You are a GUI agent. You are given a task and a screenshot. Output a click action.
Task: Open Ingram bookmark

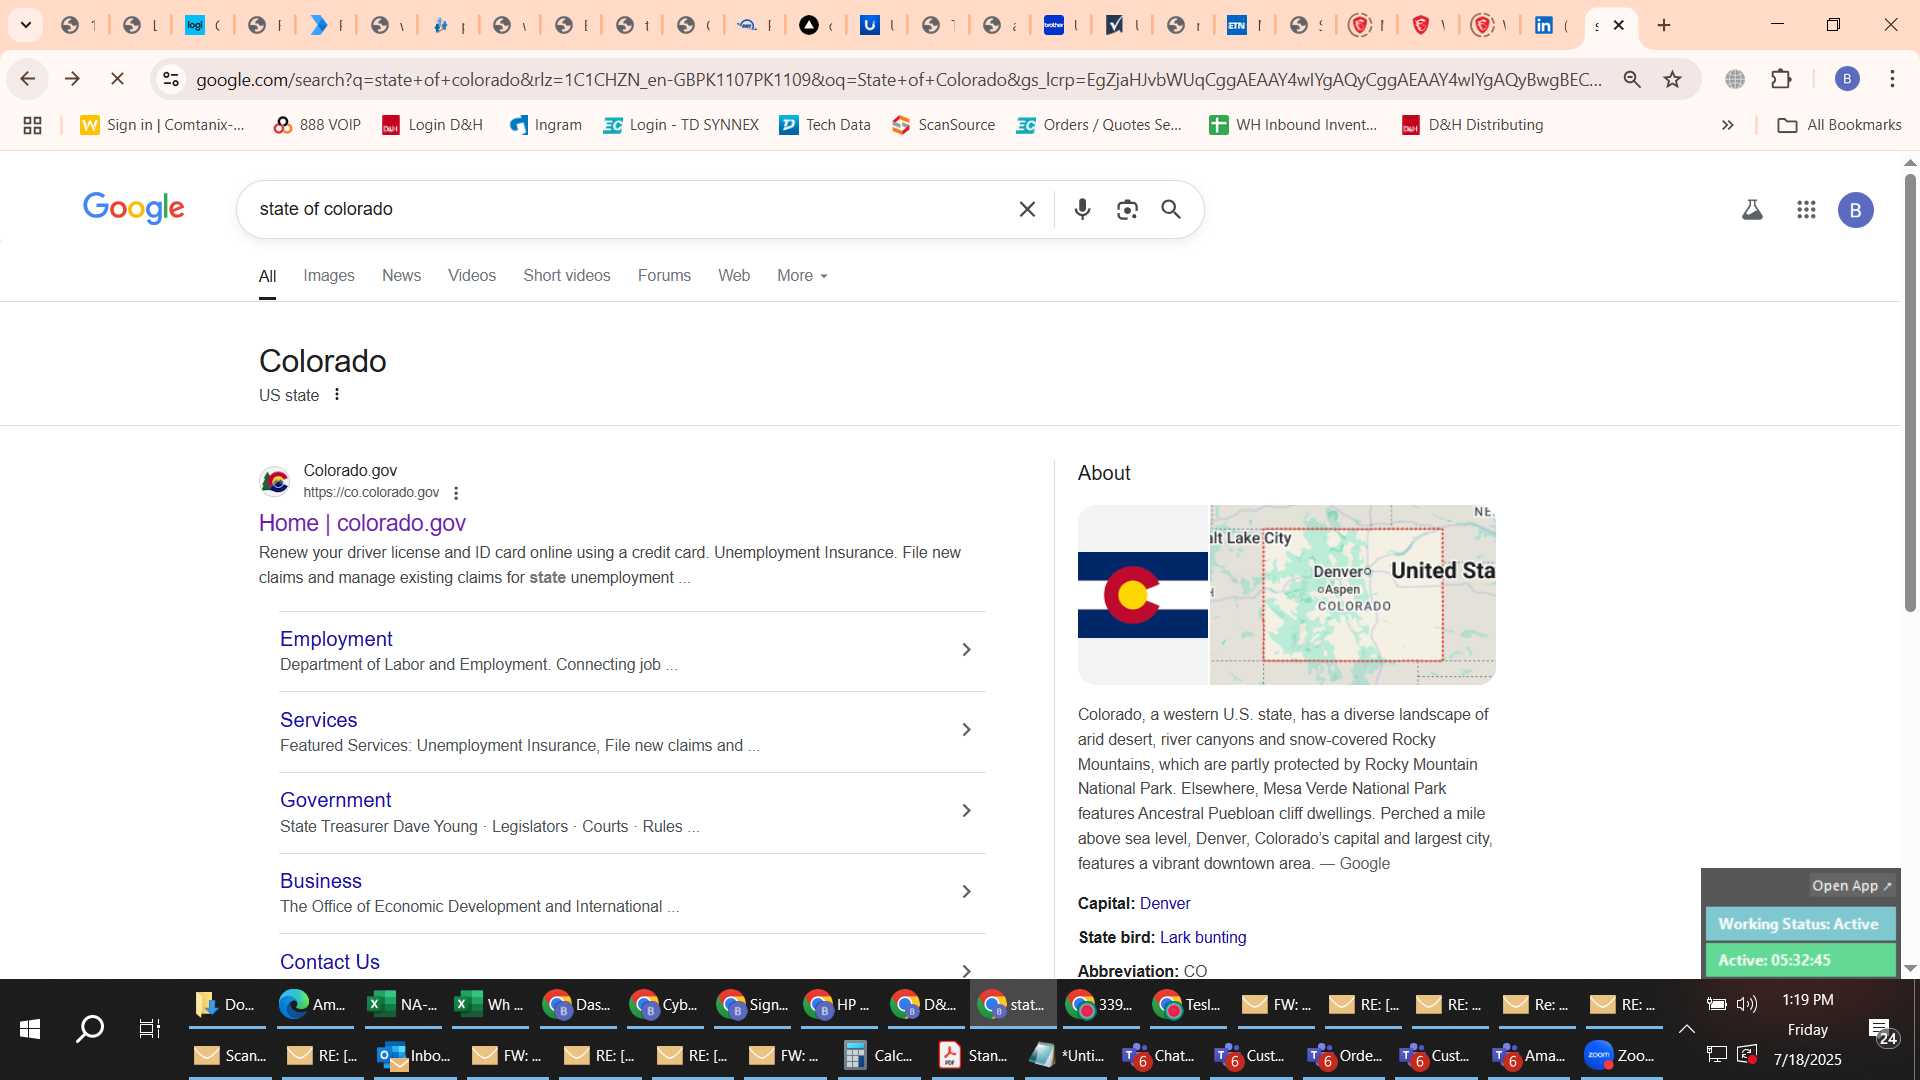coord(545,125)
